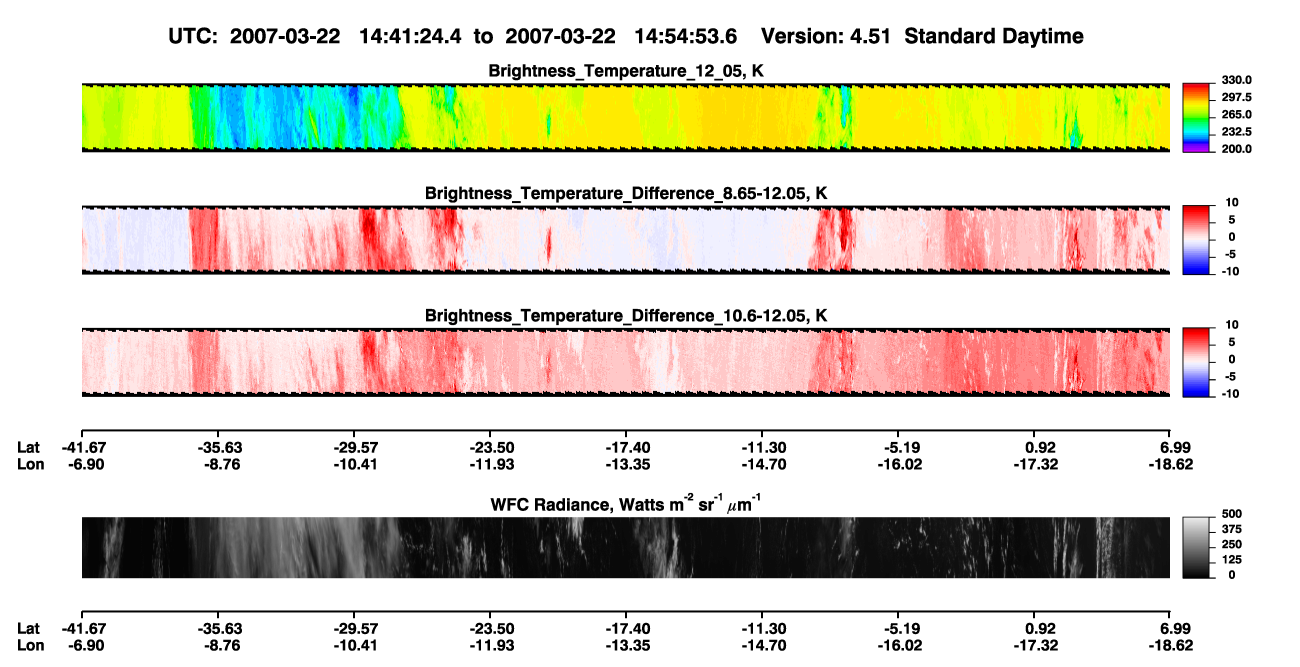This screenshot has width=1300, height=667.
Task: Click longitude '-13.35' under the 10.6-12.05 strip
Action: (629, 464)
